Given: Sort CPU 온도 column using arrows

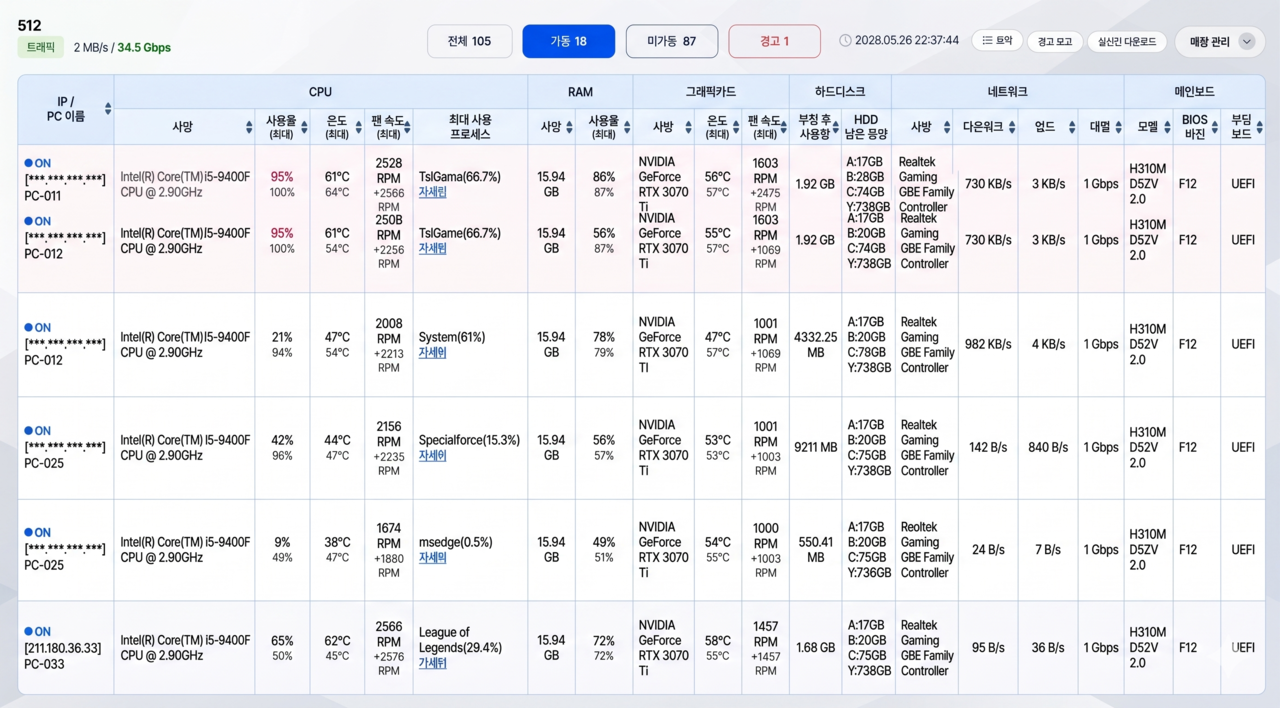Looking at the screenshot, I should [x=358, y=127].
